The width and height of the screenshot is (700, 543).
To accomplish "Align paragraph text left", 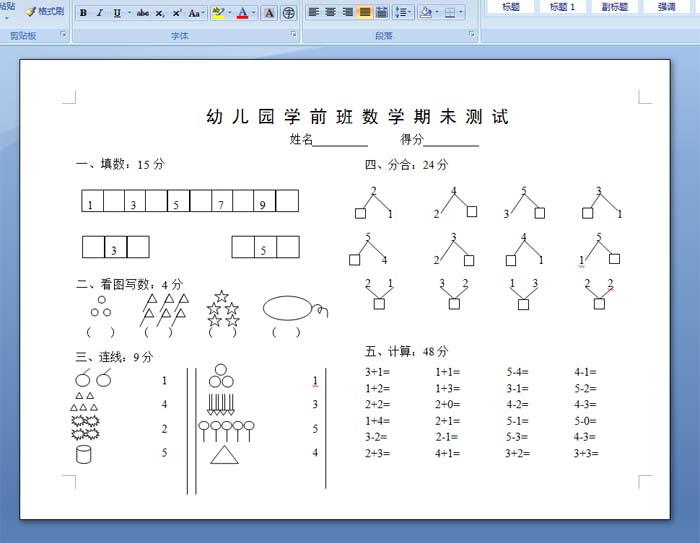I will 313,13.
